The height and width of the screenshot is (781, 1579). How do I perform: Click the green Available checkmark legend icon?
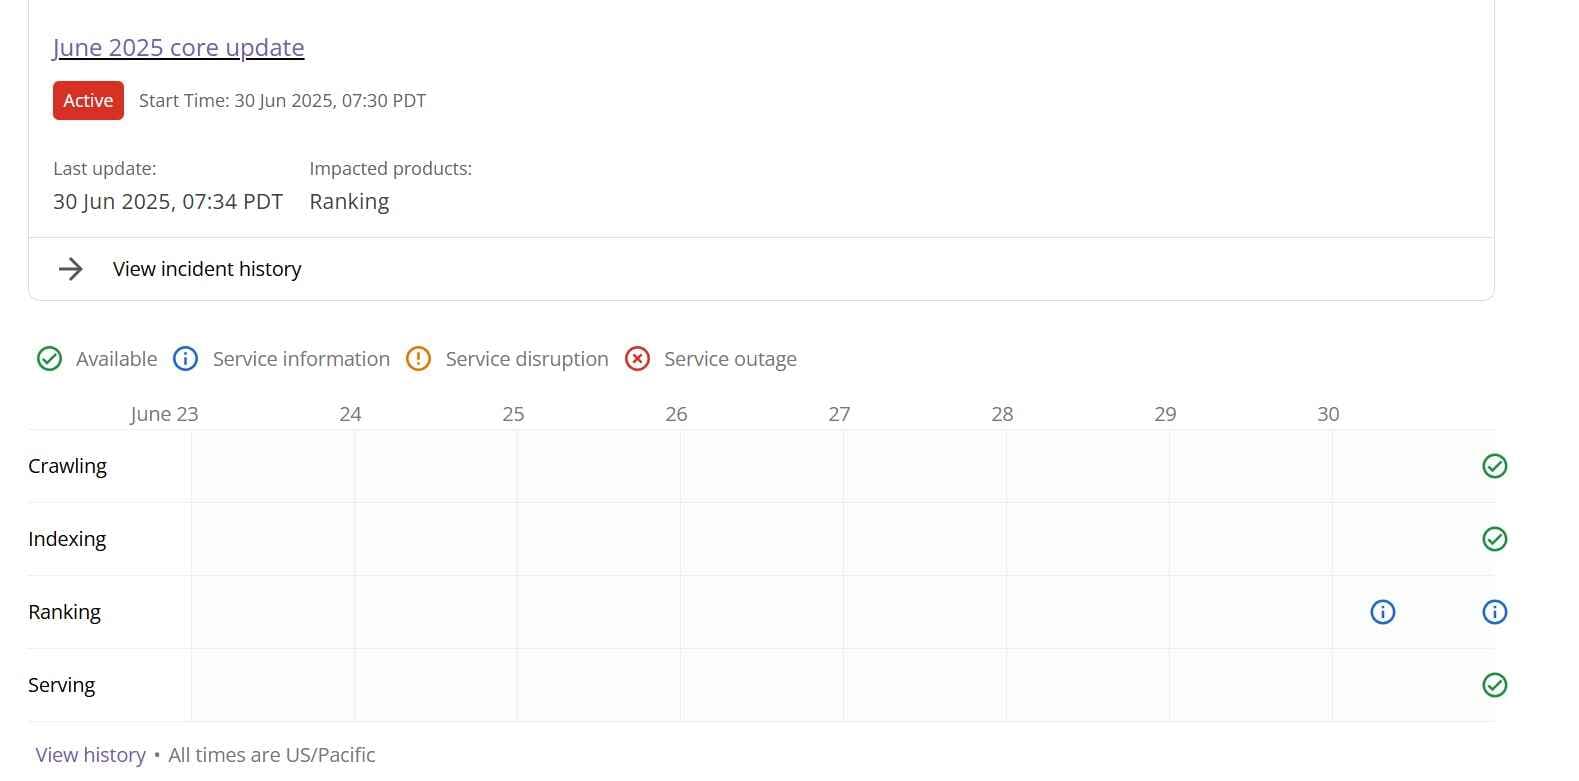pos(49,358)
